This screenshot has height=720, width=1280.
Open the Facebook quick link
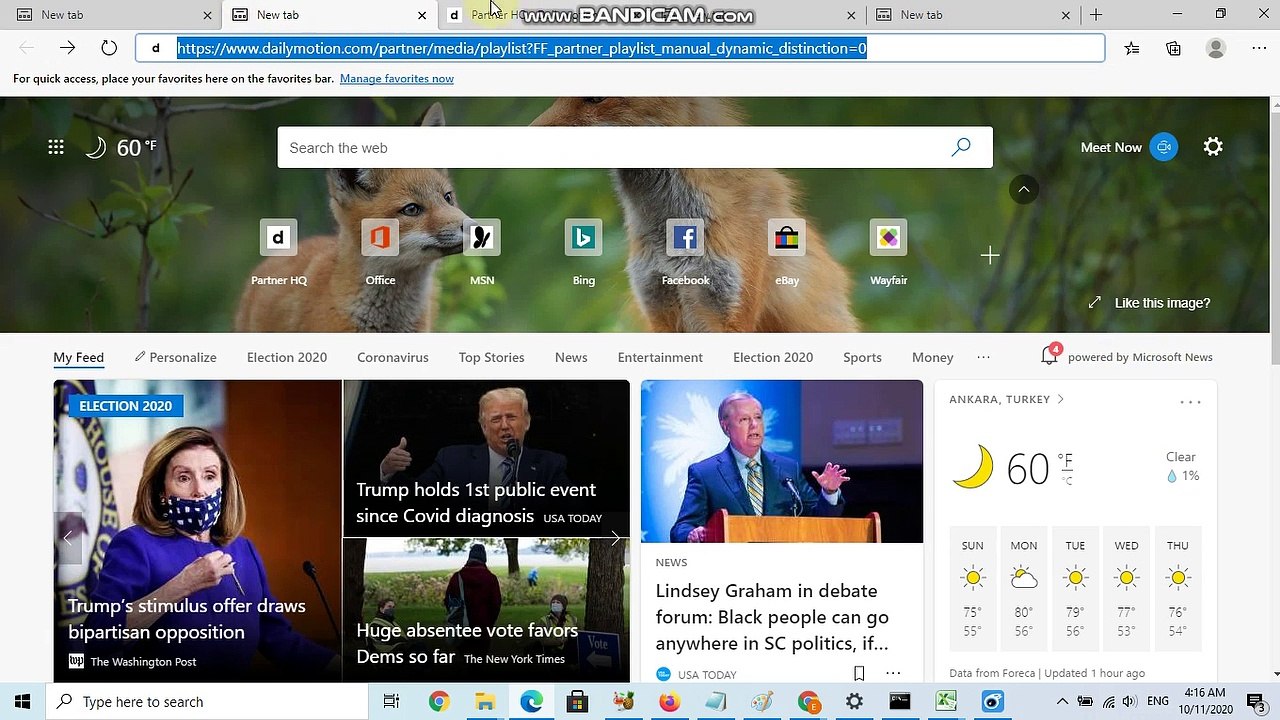pyautogui.click(x=685, y=253)
